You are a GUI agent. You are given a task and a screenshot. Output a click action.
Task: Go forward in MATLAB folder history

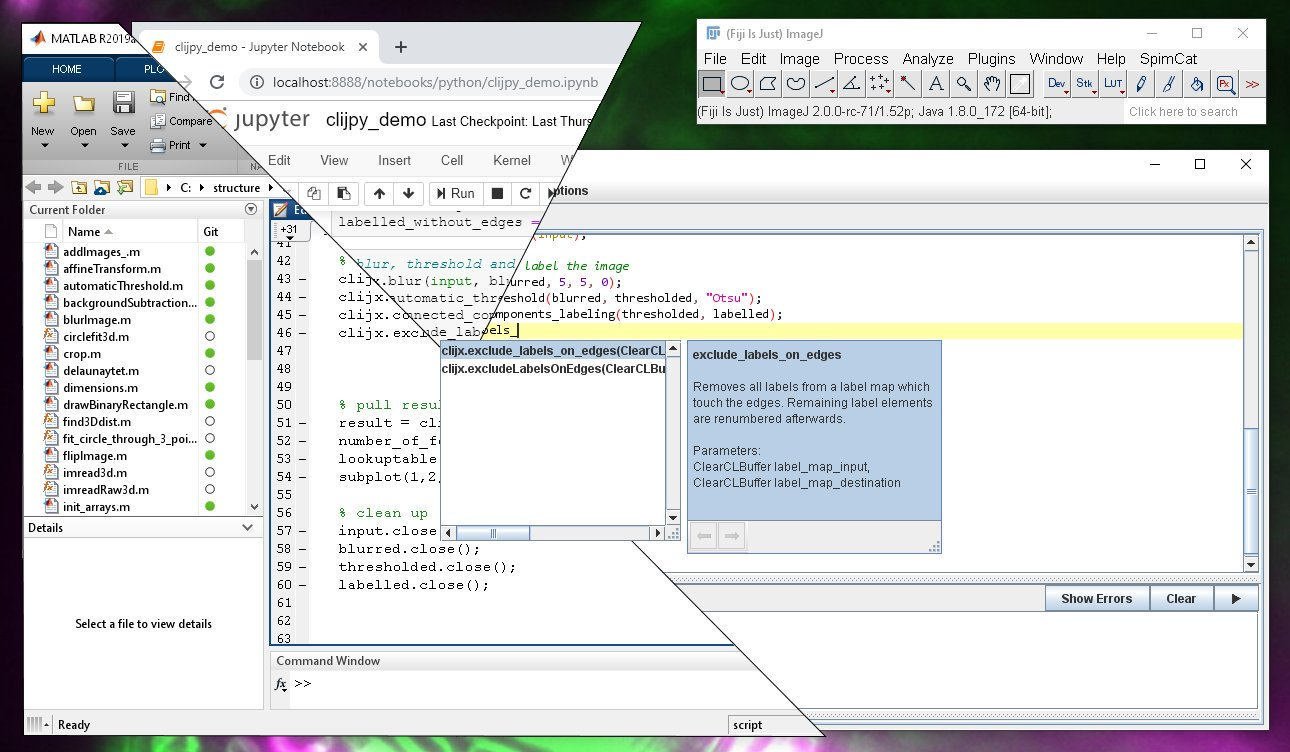coord(54,187)
